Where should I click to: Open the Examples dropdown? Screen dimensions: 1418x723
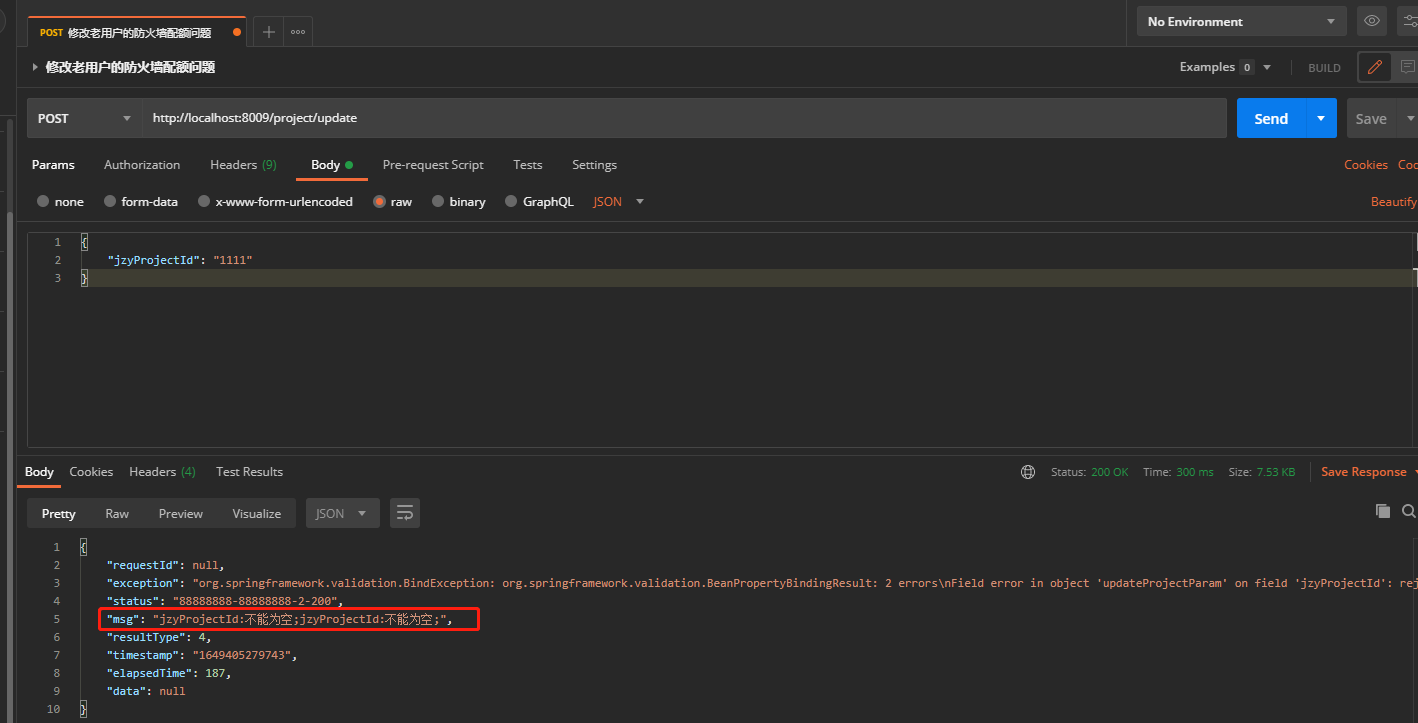coord(1226,67)
